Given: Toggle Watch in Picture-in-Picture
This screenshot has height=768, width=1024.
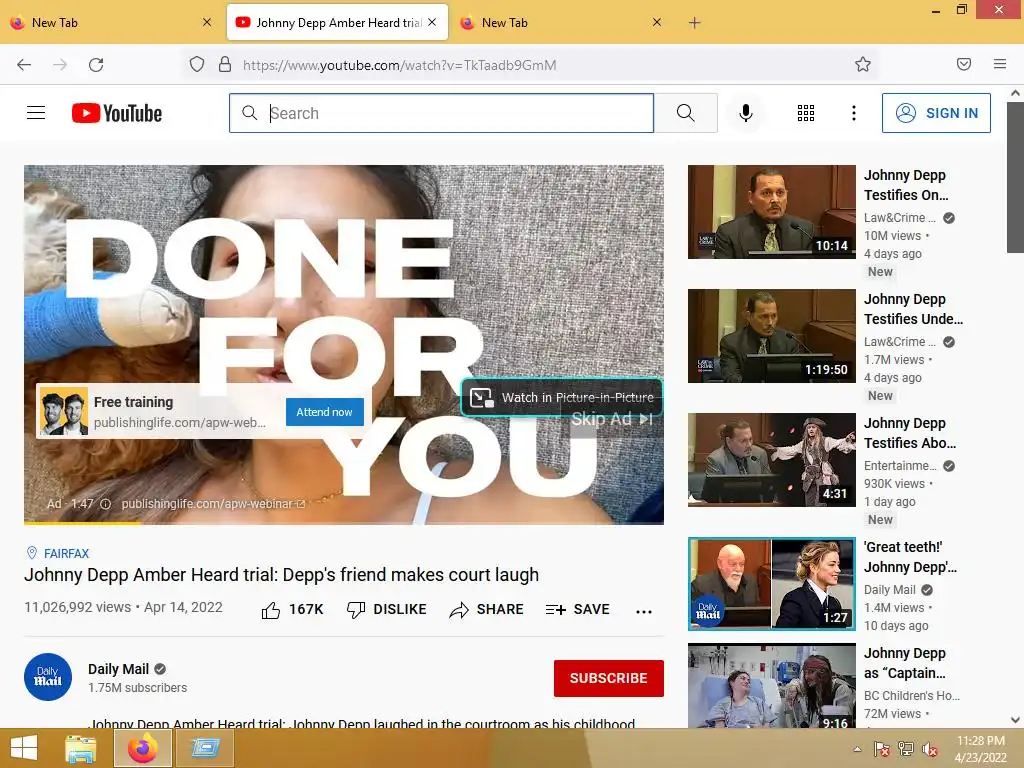Looking at the screenshot, I should click(x=562, y=397).
